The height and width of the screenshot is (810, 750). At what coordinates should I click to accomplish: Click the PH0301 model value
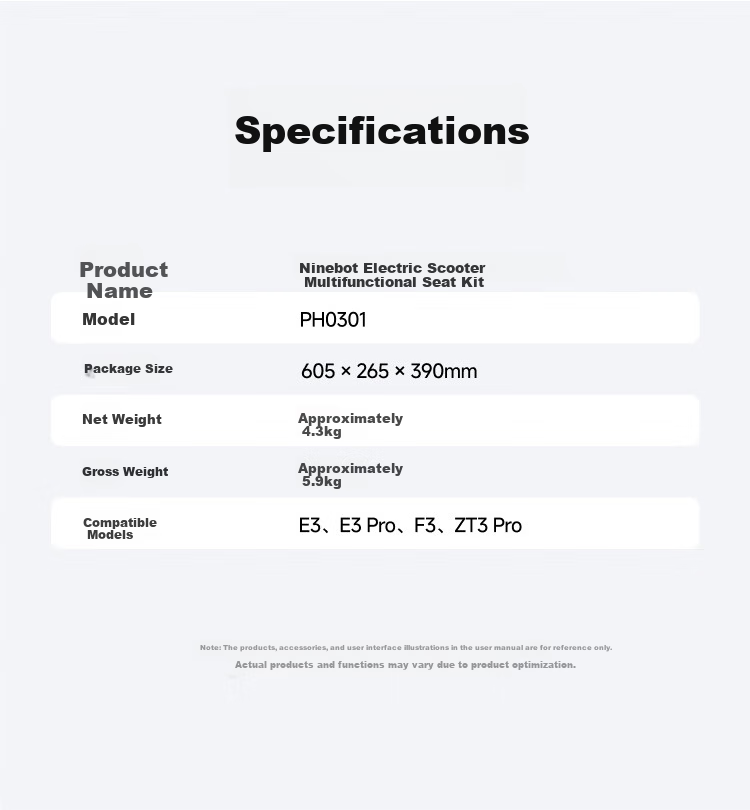(x=333, y=320)
